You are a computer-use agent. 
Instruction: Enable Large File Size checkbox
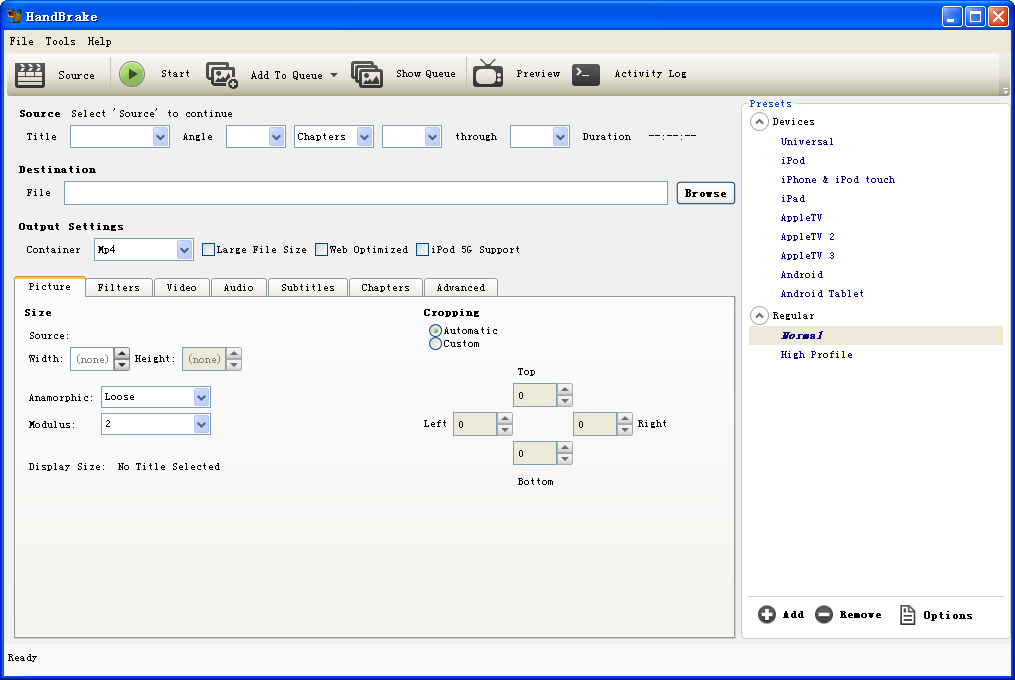click(208, 249)
